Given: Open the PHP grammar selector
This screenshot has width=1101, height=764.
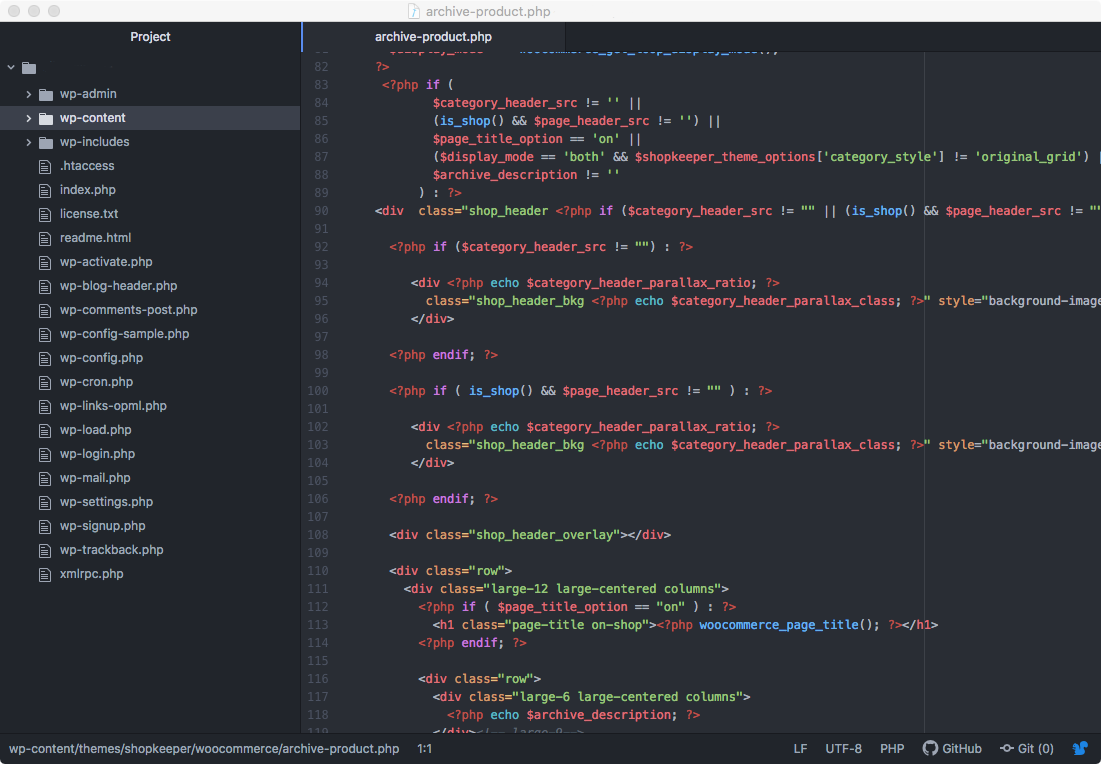Looking at the screenshot, I should 892,749.
